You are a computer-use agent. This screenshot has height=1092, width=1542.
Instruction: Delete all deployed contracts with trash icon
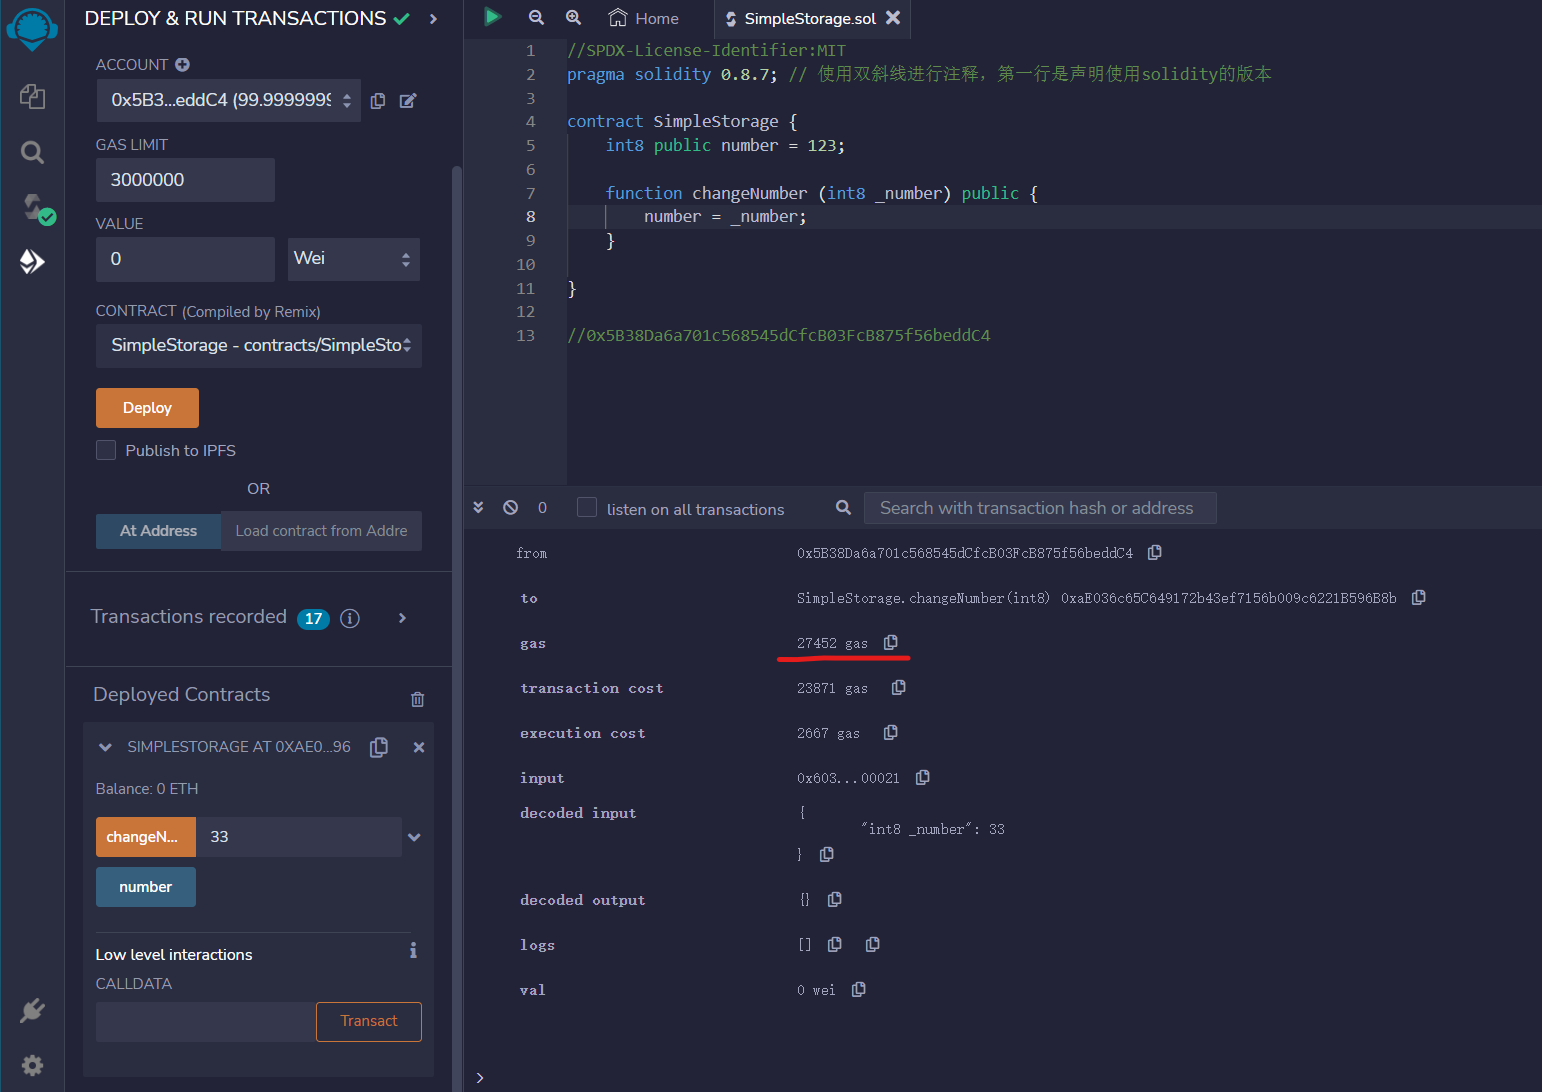[418, 699]
